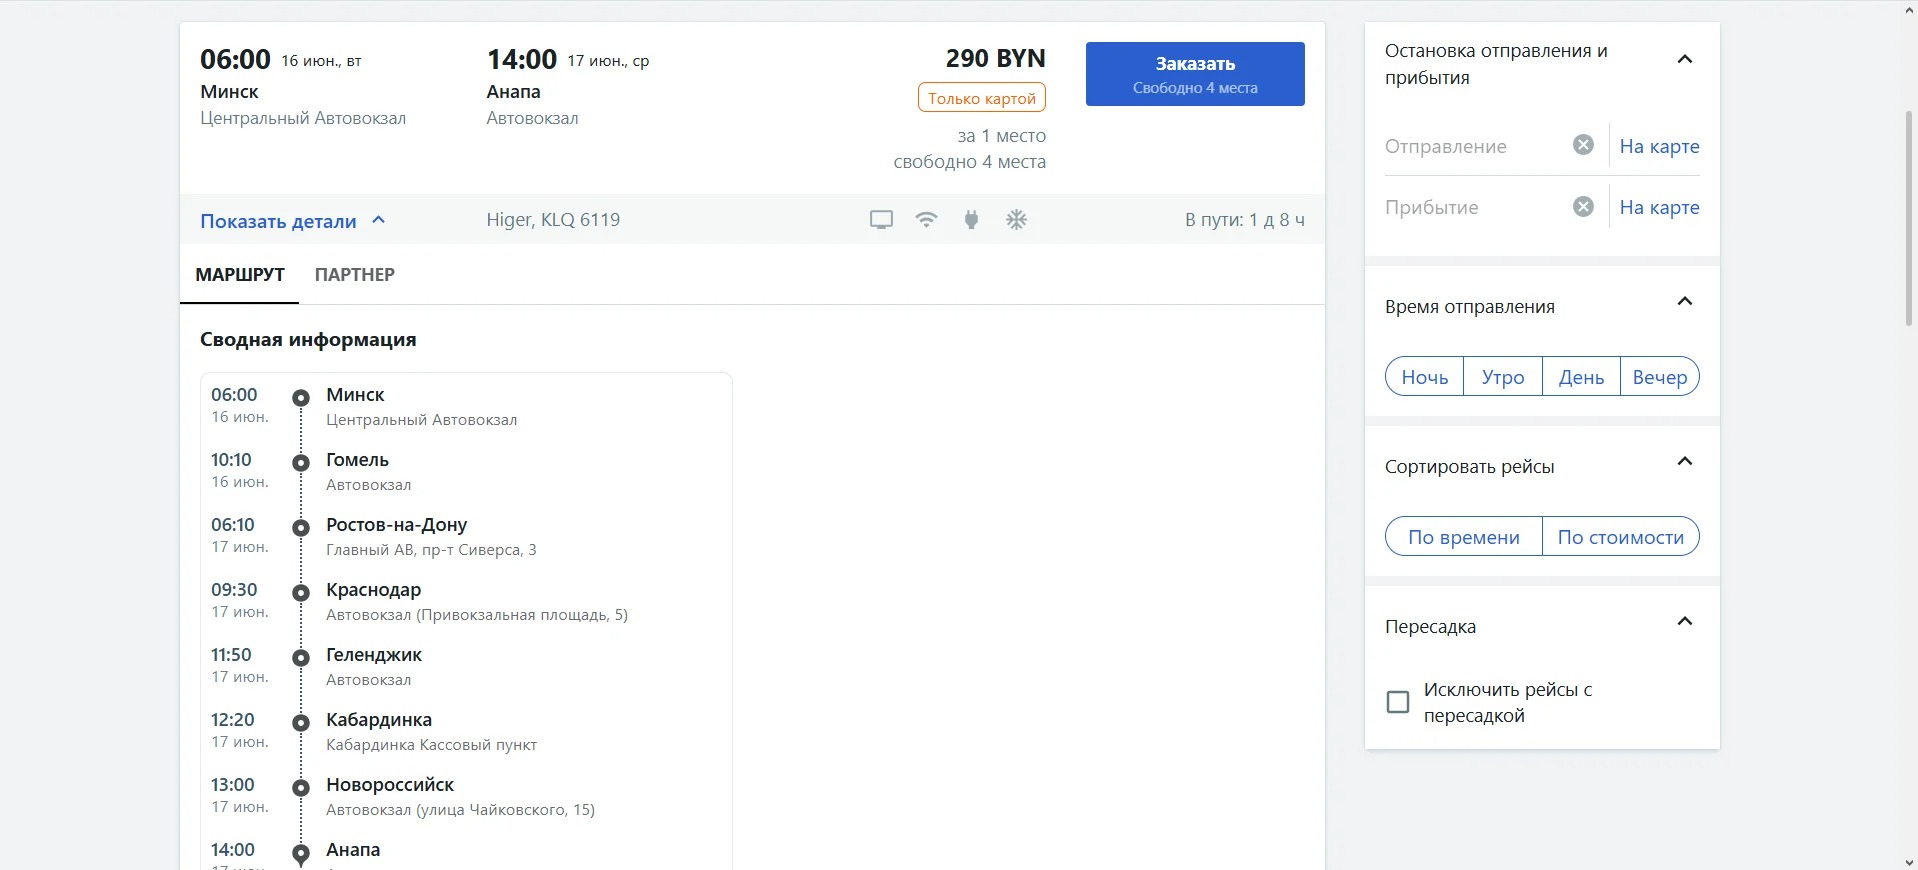Open На карте link for Отправление

click(1659, 146)
